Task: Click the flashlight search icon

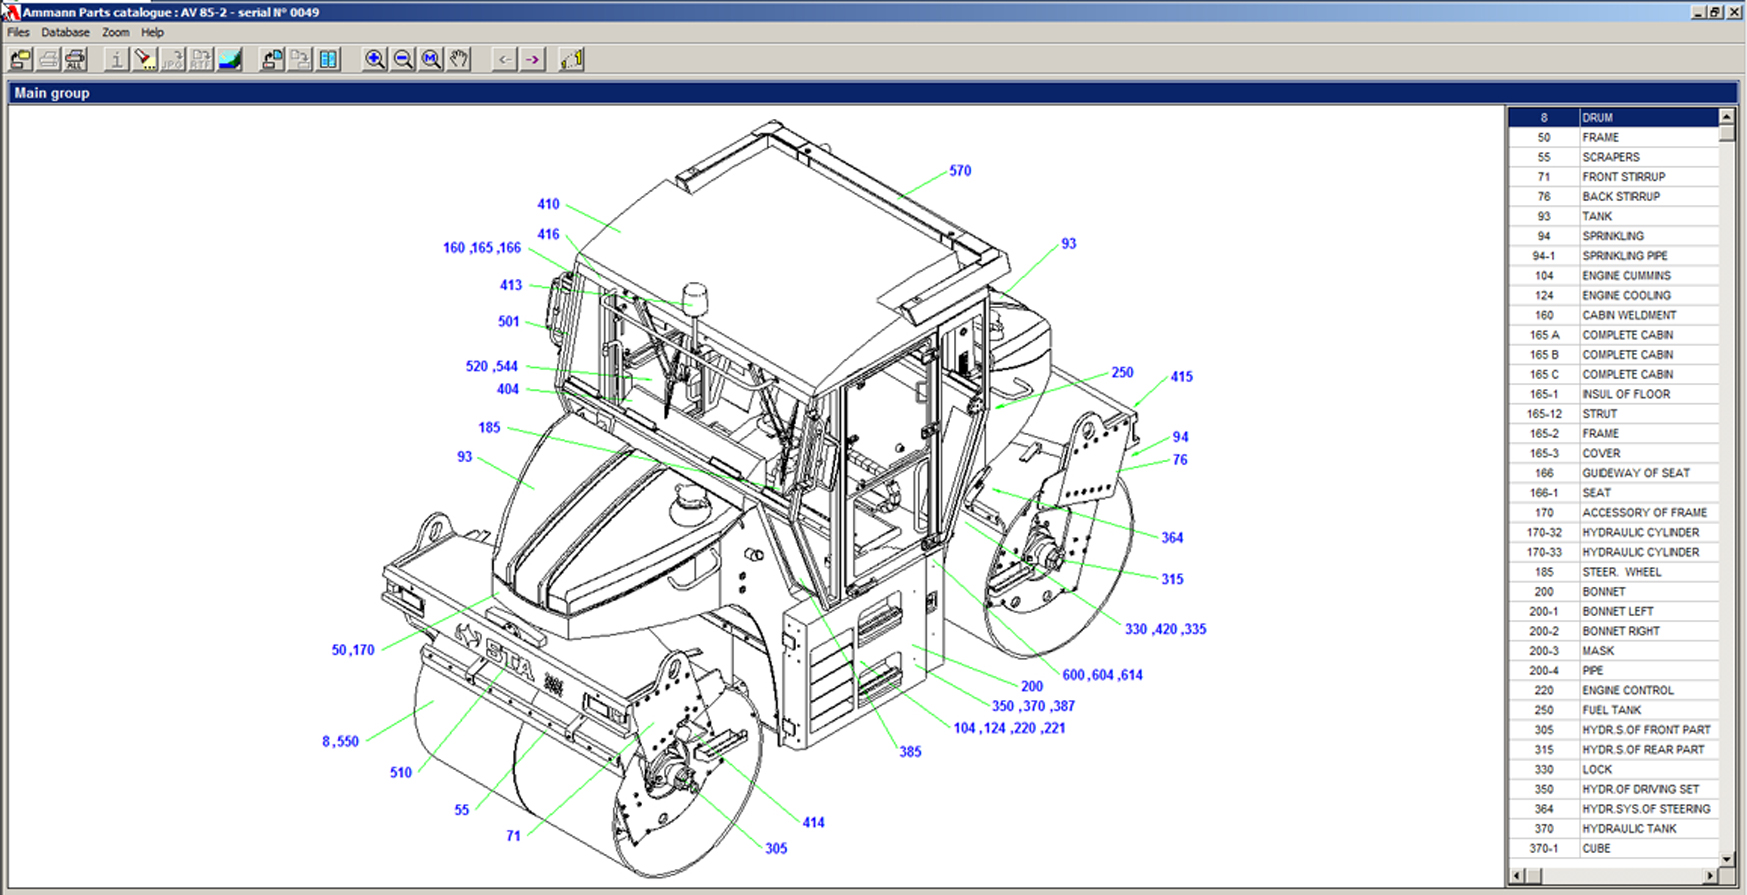Action: (145, 60)
